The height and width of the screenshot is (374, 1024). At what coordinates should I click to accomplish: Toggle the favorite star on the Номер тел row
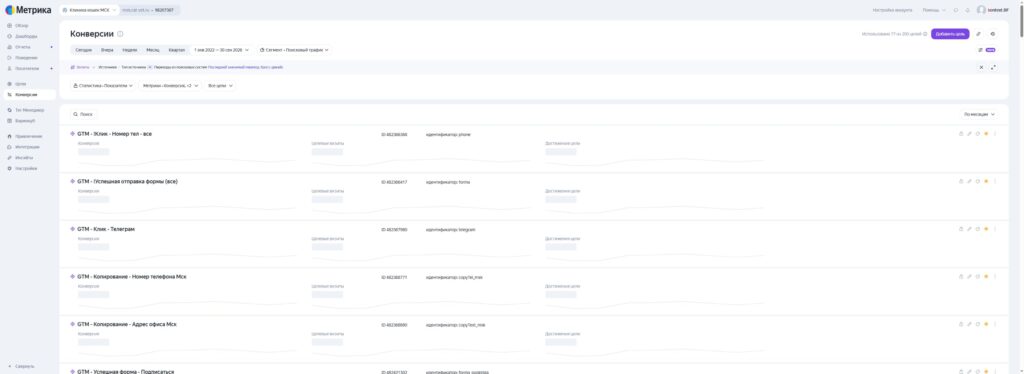986,134
